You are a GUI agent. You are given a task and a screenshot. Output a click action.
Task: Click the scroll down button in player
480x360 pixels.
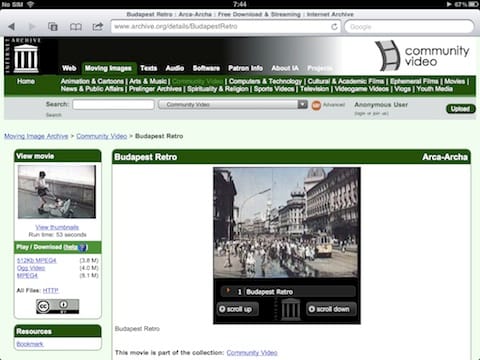331,309
